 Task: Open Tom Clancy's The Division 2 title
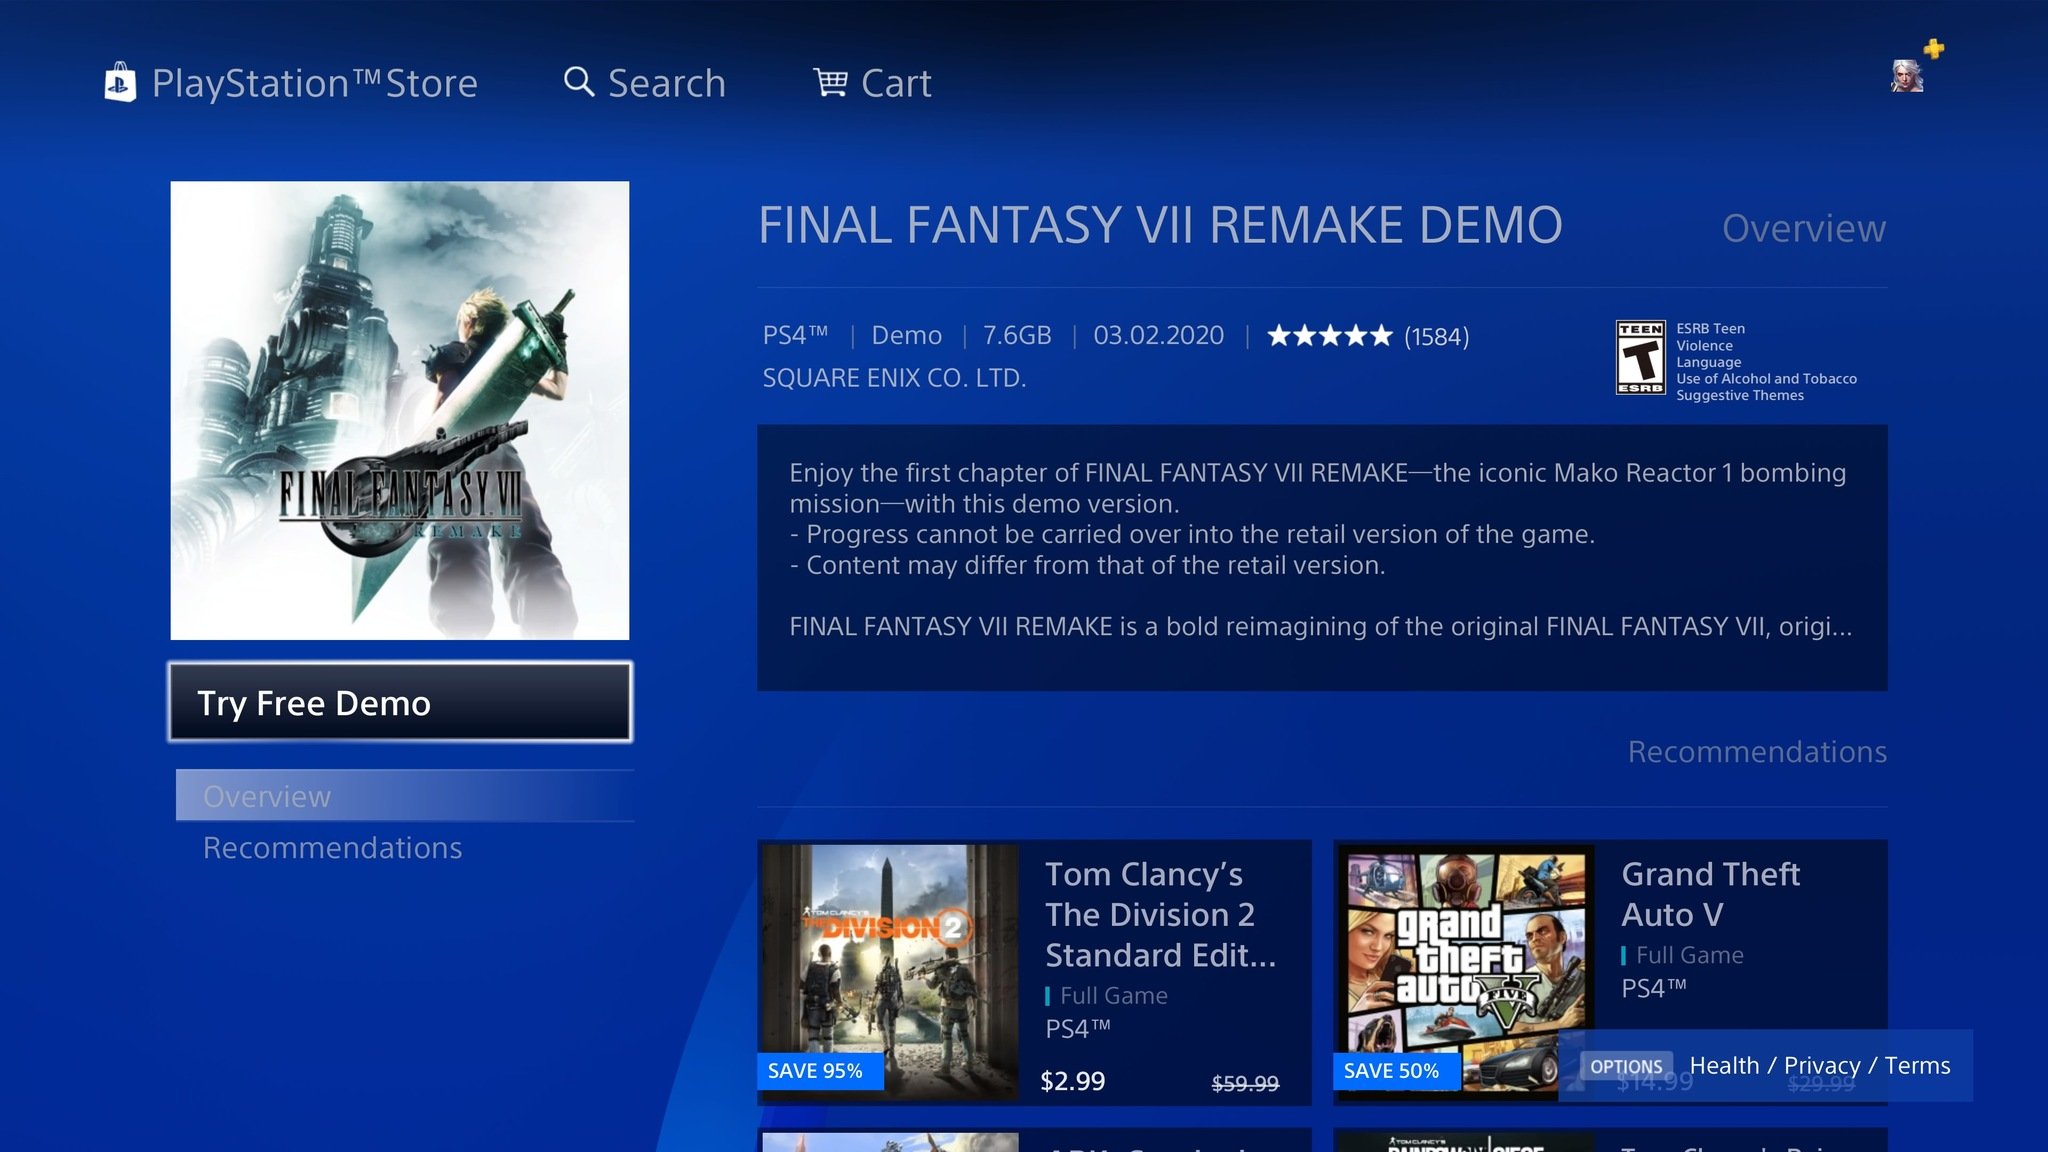point(1160,915)
